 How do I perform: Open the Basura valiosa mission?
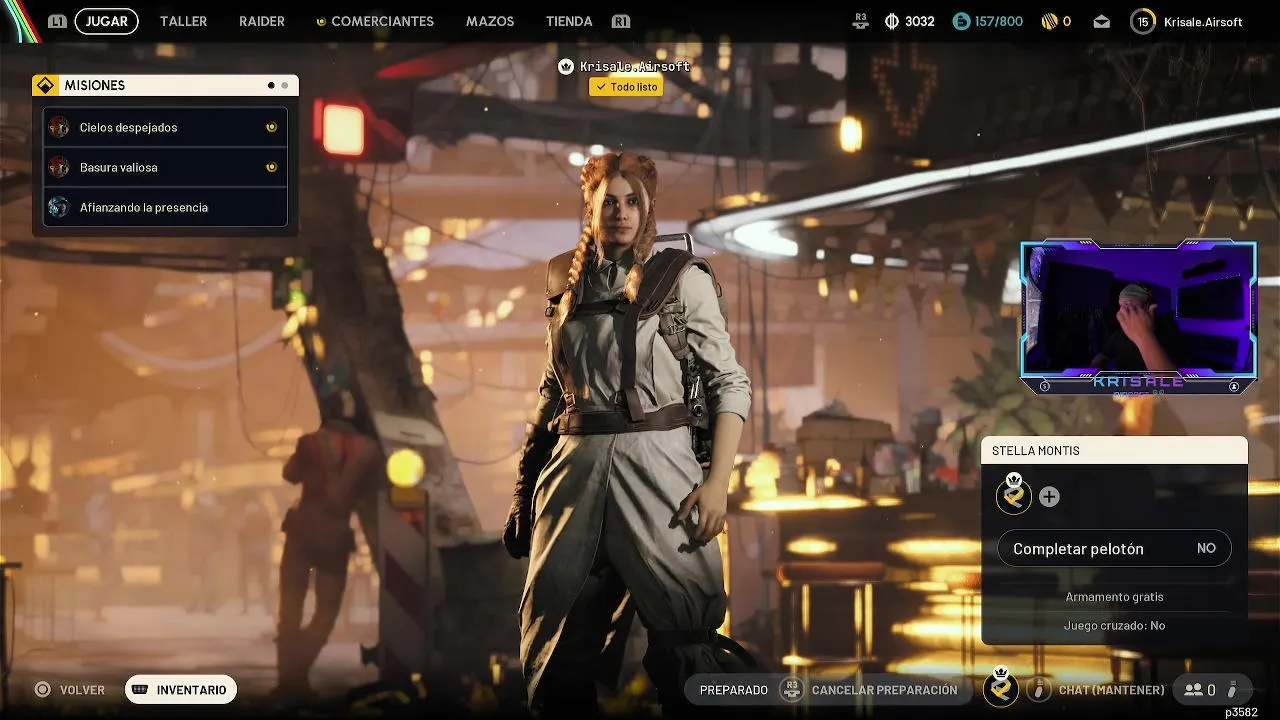[x=165, y=167]
